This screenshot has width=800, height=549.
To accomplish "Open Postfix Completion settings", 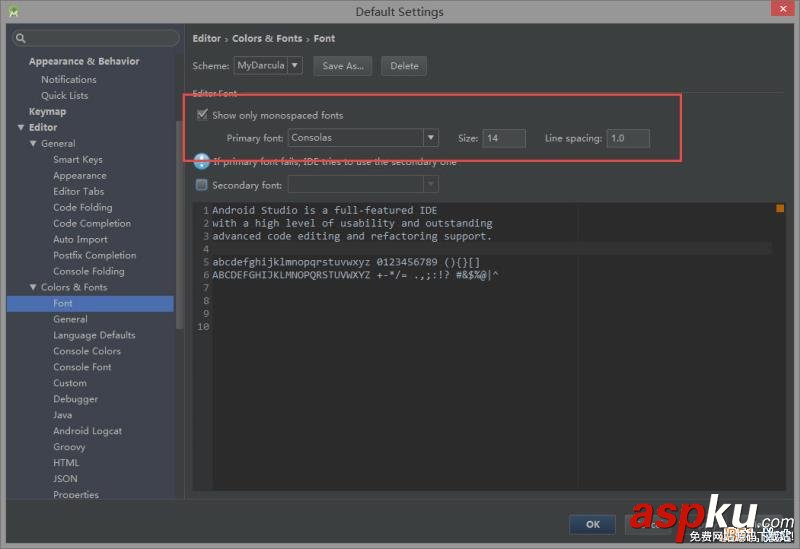I will (x=95, y=255).
